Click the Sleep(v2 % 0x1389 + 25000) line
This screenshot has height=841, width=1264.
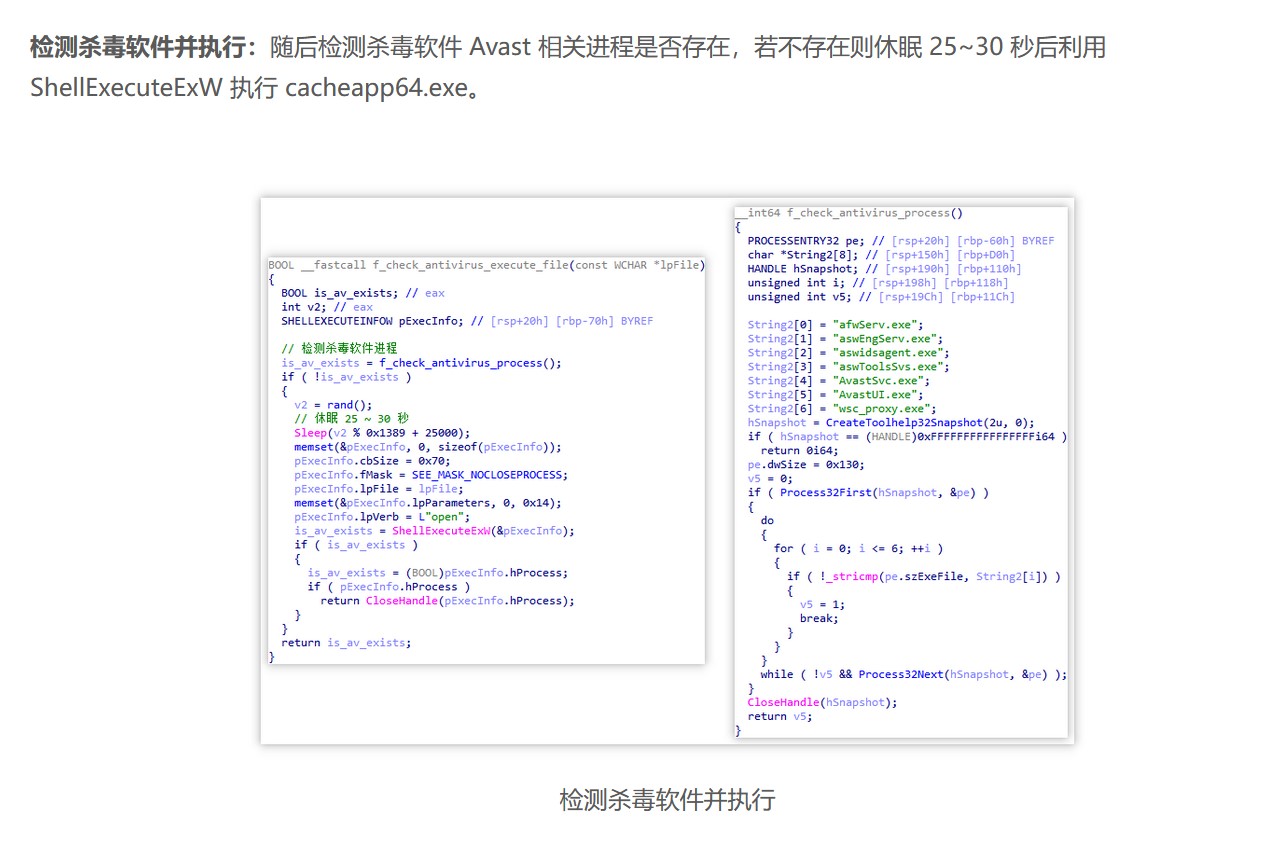point(382,433)
